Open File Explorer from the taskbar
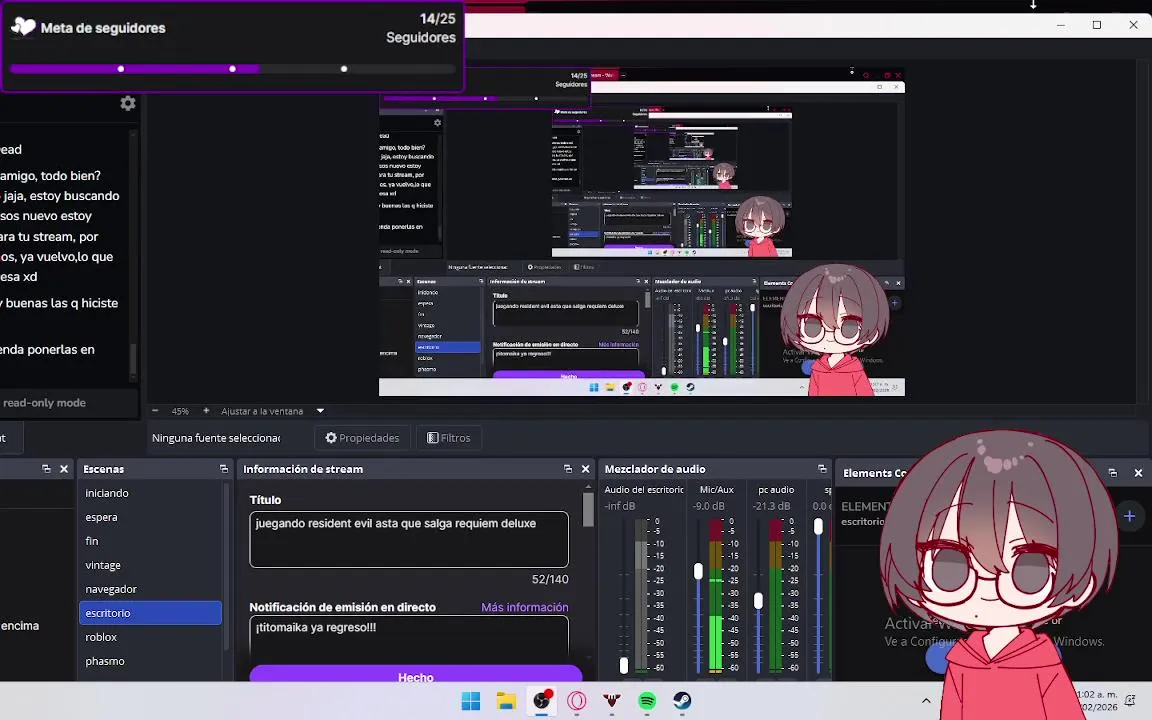 [x=506, y=701]
